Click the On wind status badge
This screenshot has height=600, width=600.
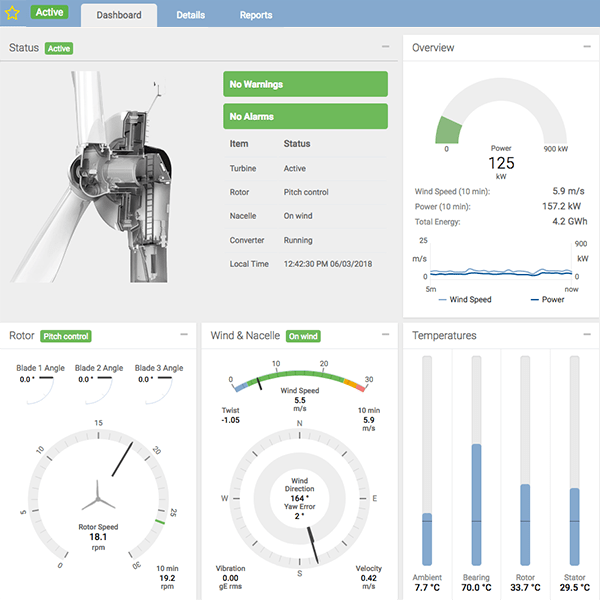click(302, 336)
